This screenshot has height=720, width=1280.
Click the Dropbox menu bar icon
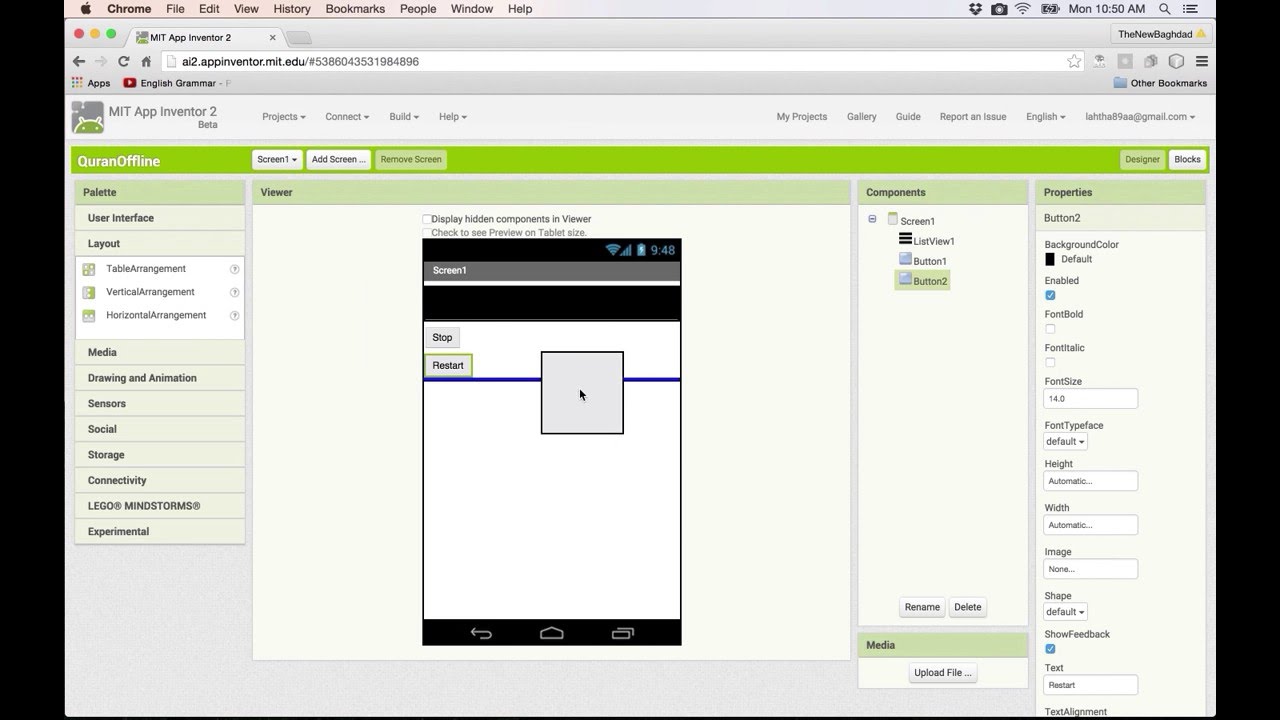pos(976,9)
